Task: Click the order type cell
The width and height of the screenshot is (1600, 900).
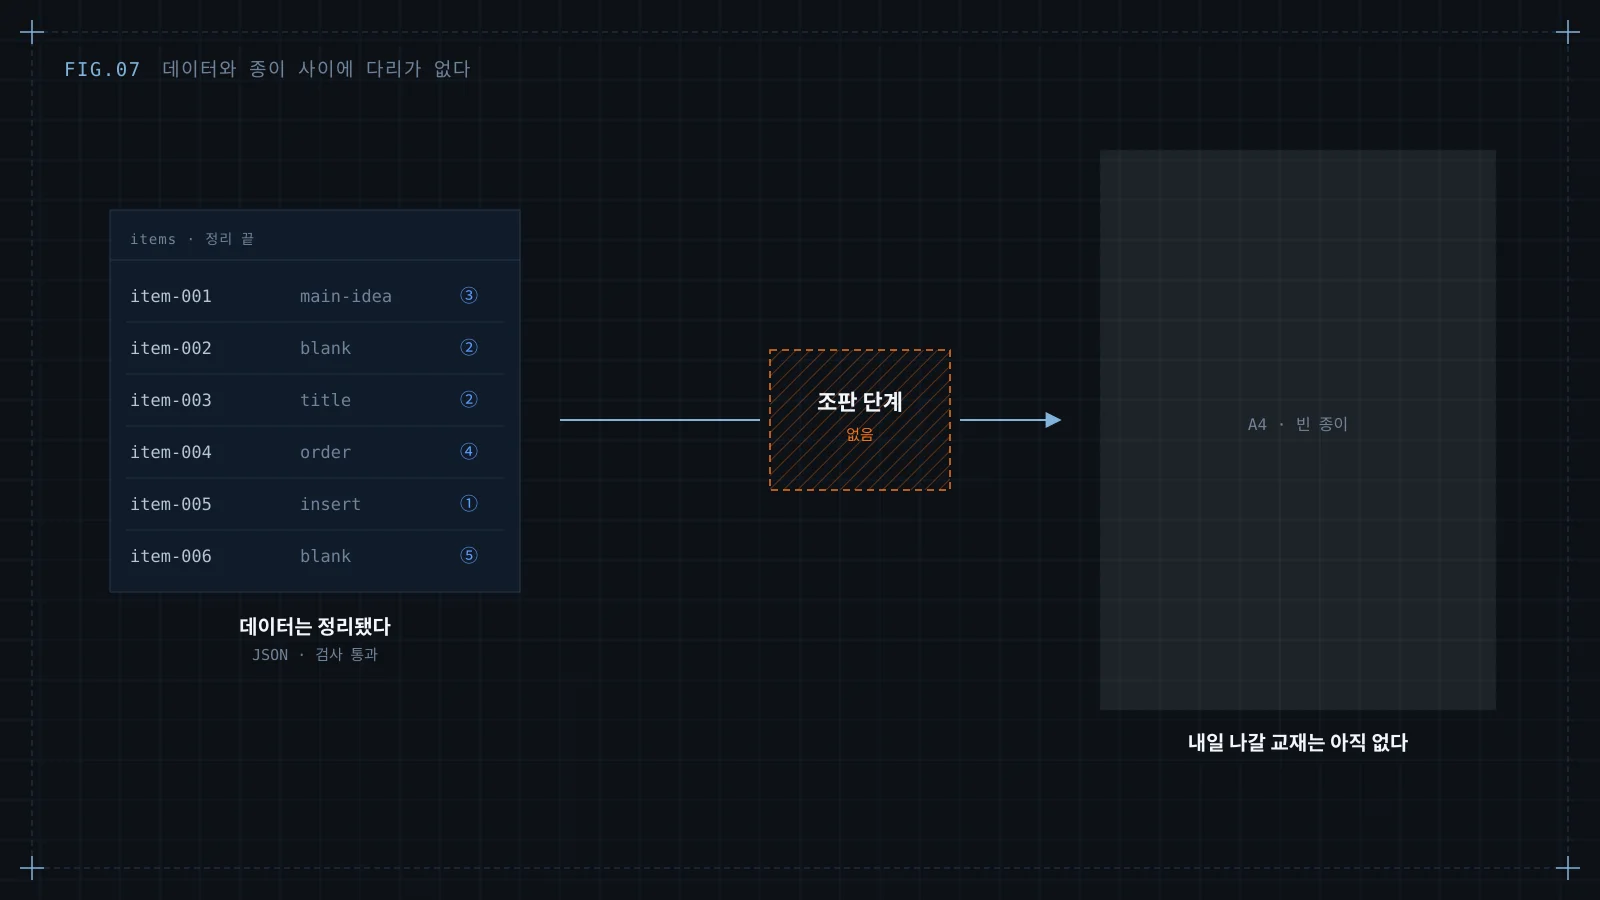Action: [x=326, y=452]
